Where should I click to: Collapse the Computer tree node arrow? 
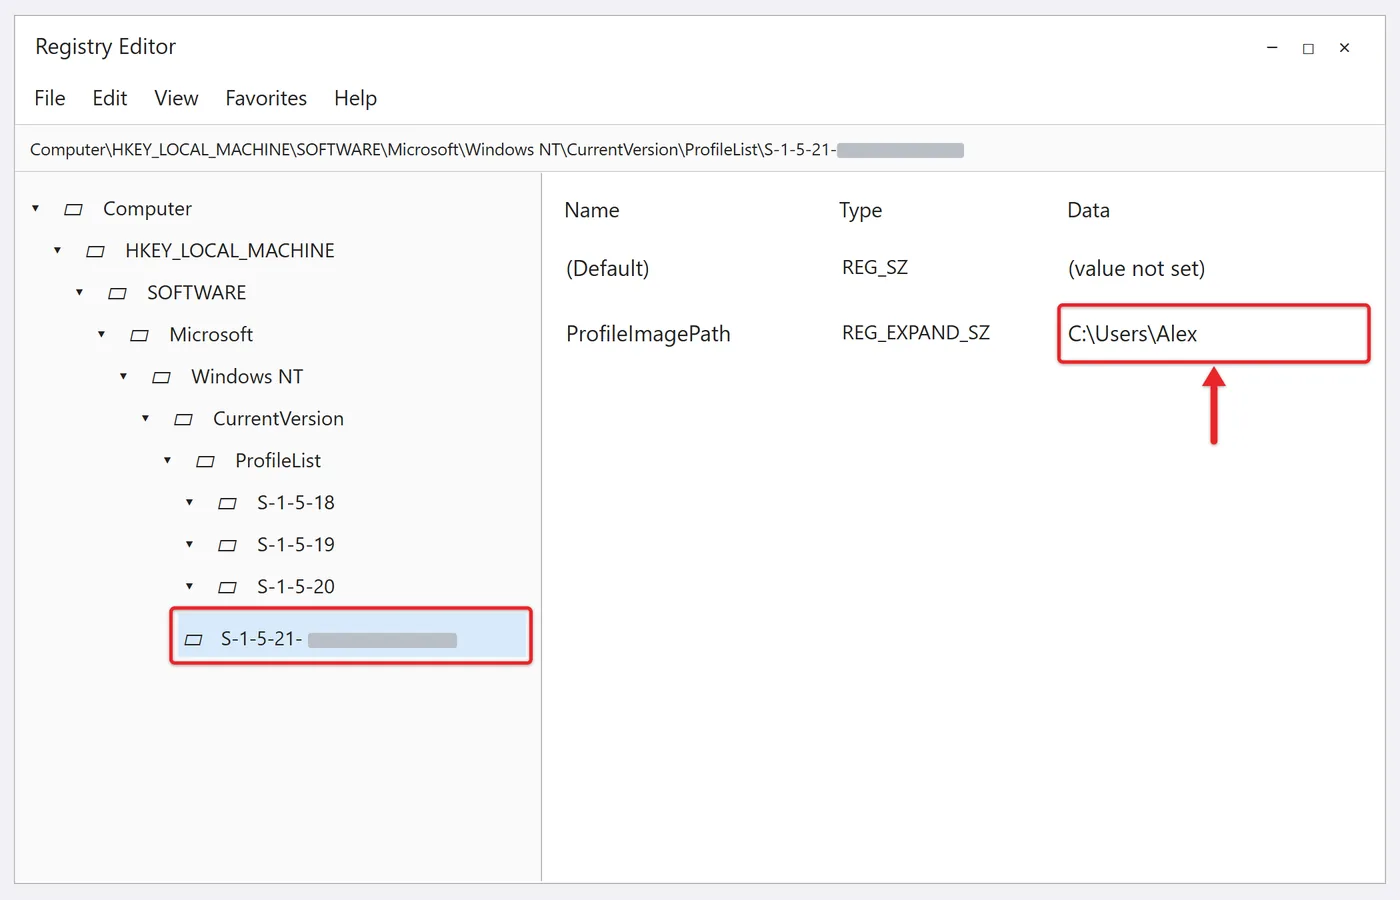point(35,208)
